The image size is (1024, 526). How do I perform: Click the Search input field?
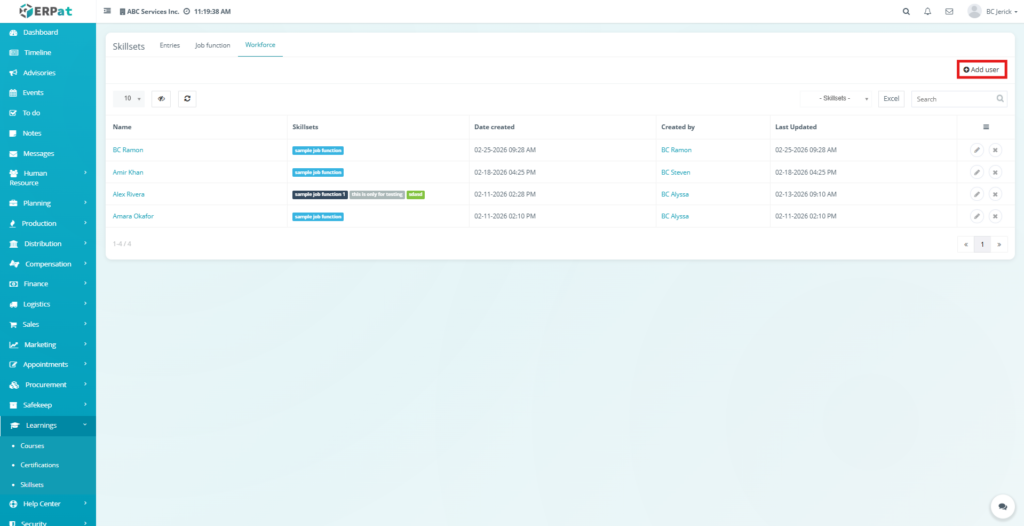click(952, 99)
